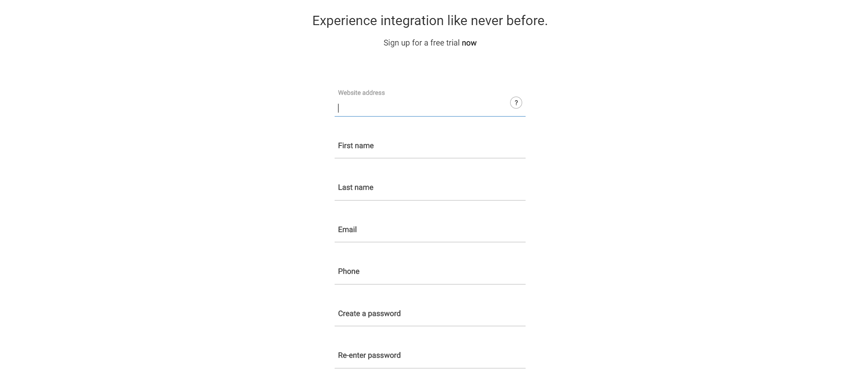Click the small "Website address" floating label
The width and height of the screenshot is (842, 370).
pyautogui.click(x=361, y=92)
